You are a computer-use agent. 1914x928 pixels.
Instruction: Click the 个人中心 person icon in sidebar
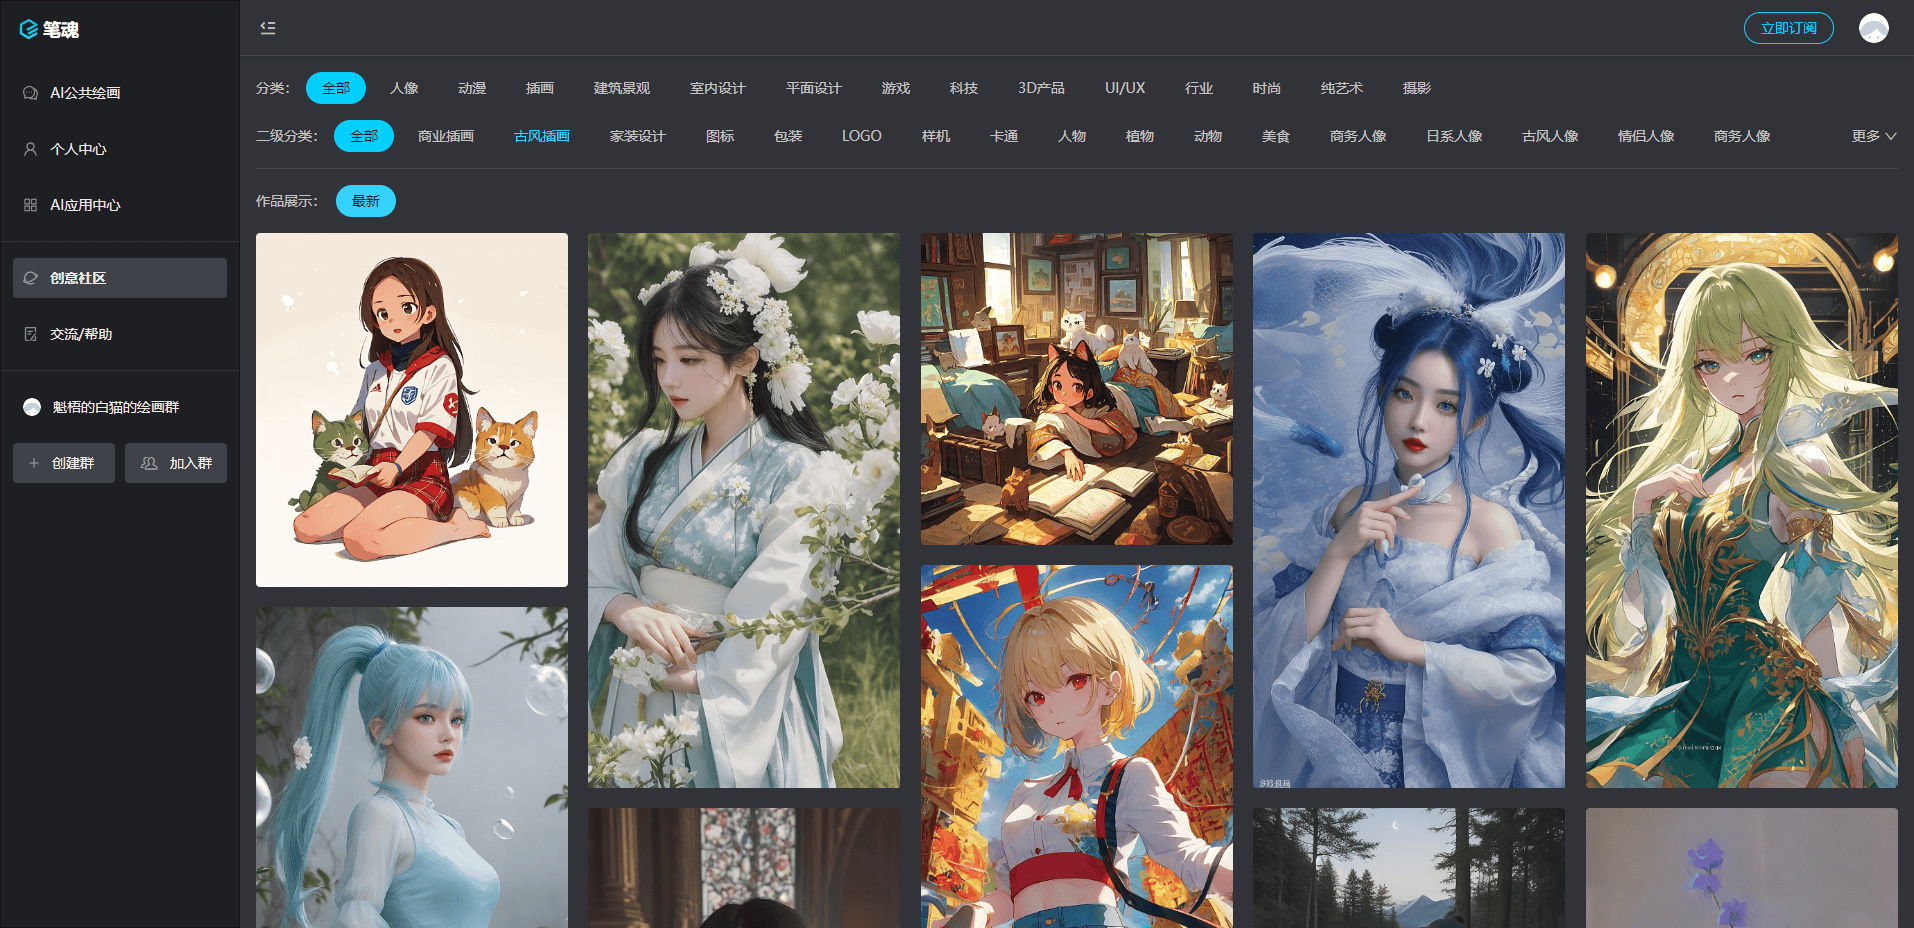(28, 148)
